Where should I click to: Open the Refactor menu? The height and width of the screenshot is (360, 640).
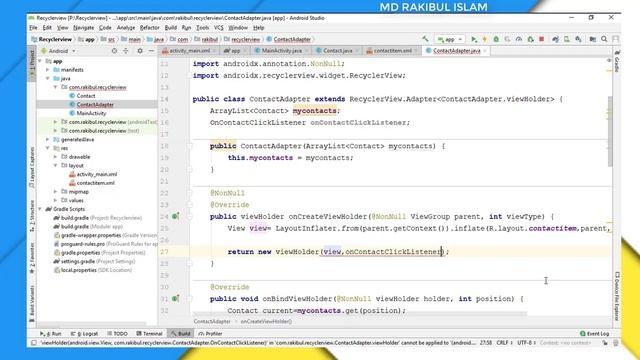(x=149, y=28)
